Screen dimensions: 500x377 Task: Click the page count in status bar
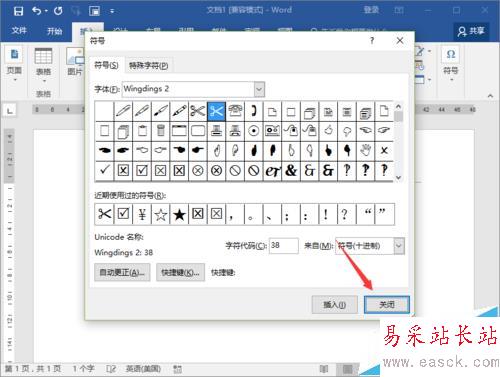point(33,369)
